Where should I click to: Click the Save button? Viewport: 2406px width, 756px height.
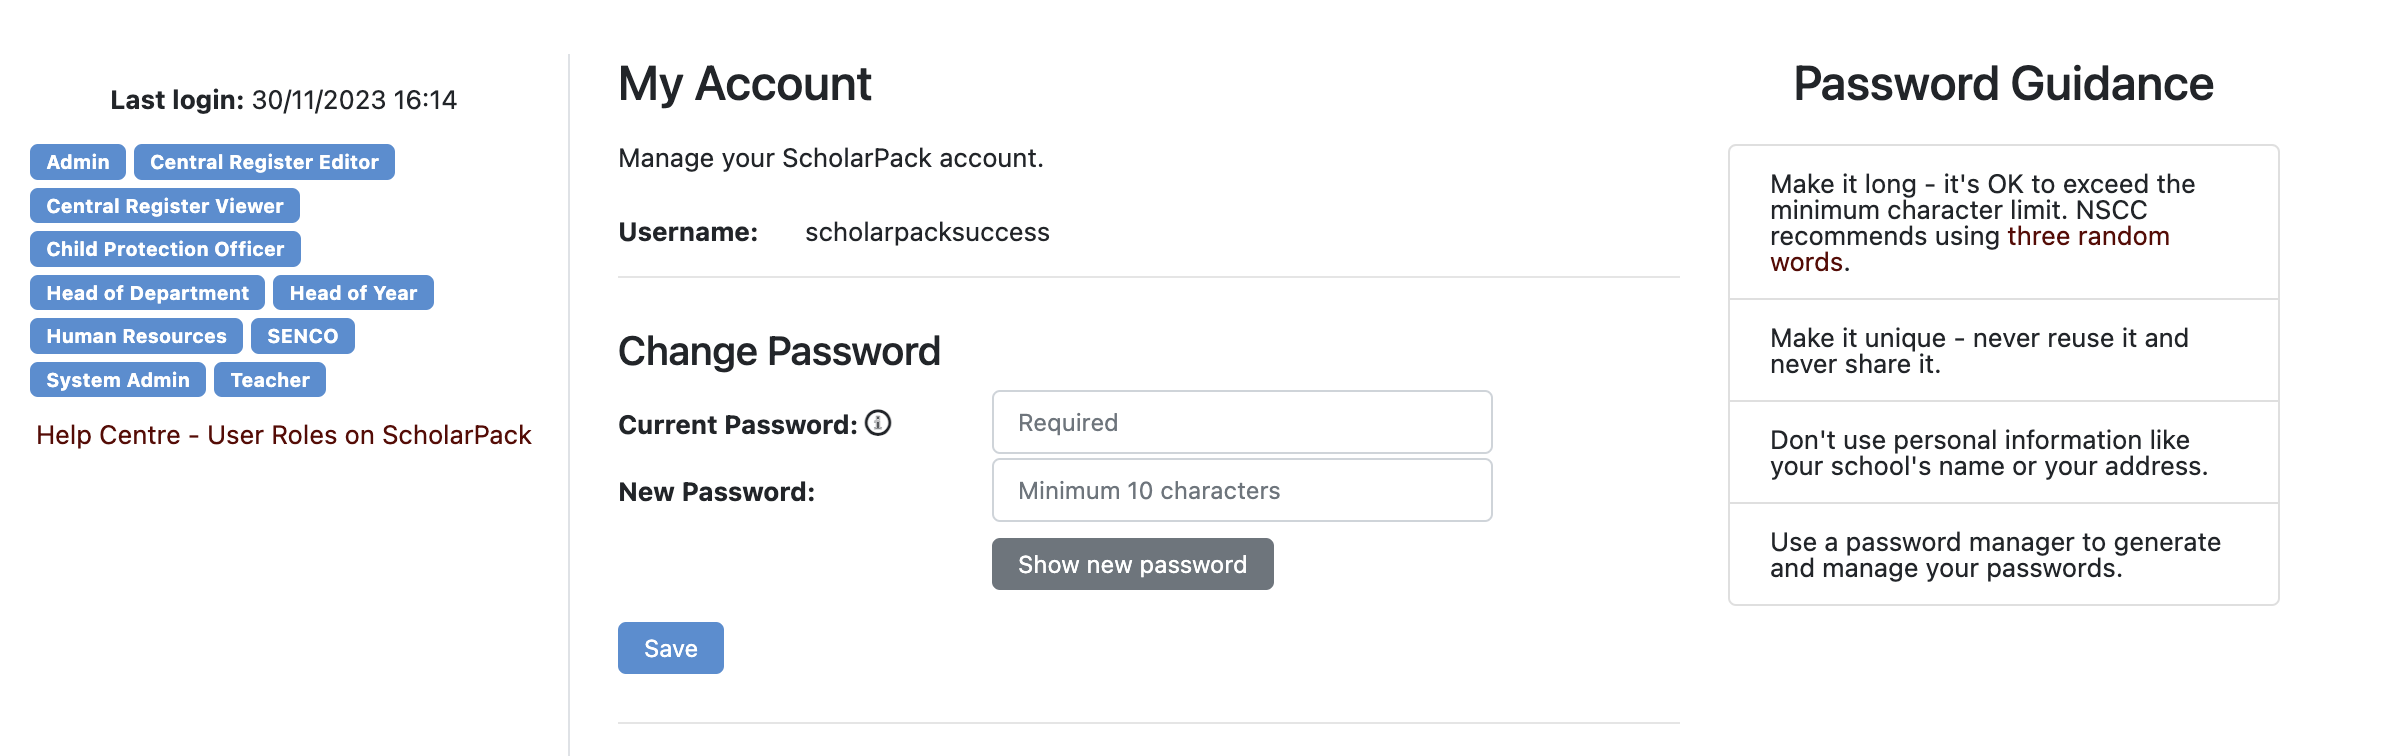point(670,648)
